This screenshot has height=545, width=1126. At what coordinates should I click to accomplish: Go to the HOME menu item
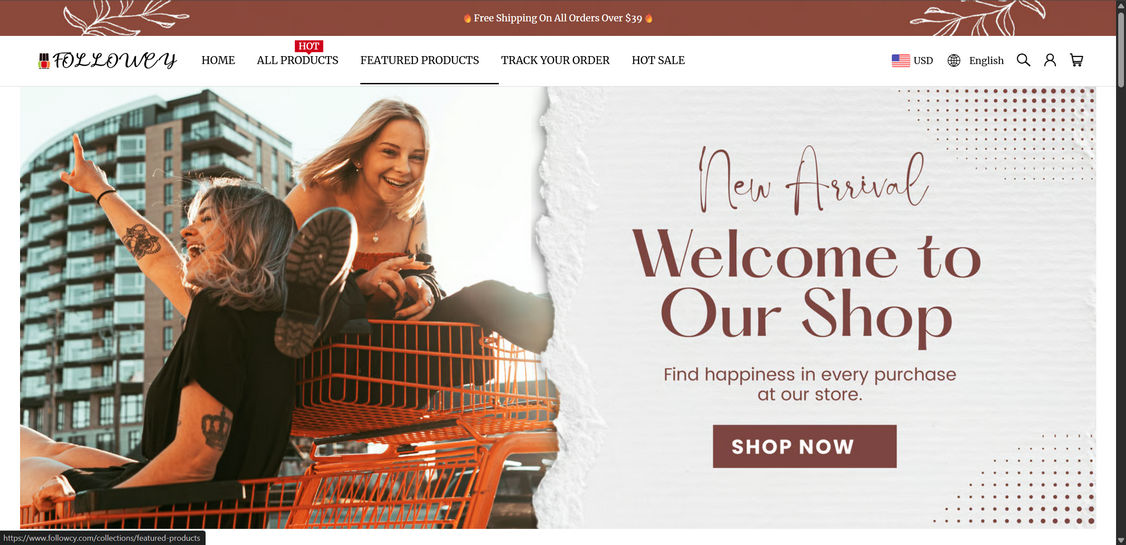(218, 60)
